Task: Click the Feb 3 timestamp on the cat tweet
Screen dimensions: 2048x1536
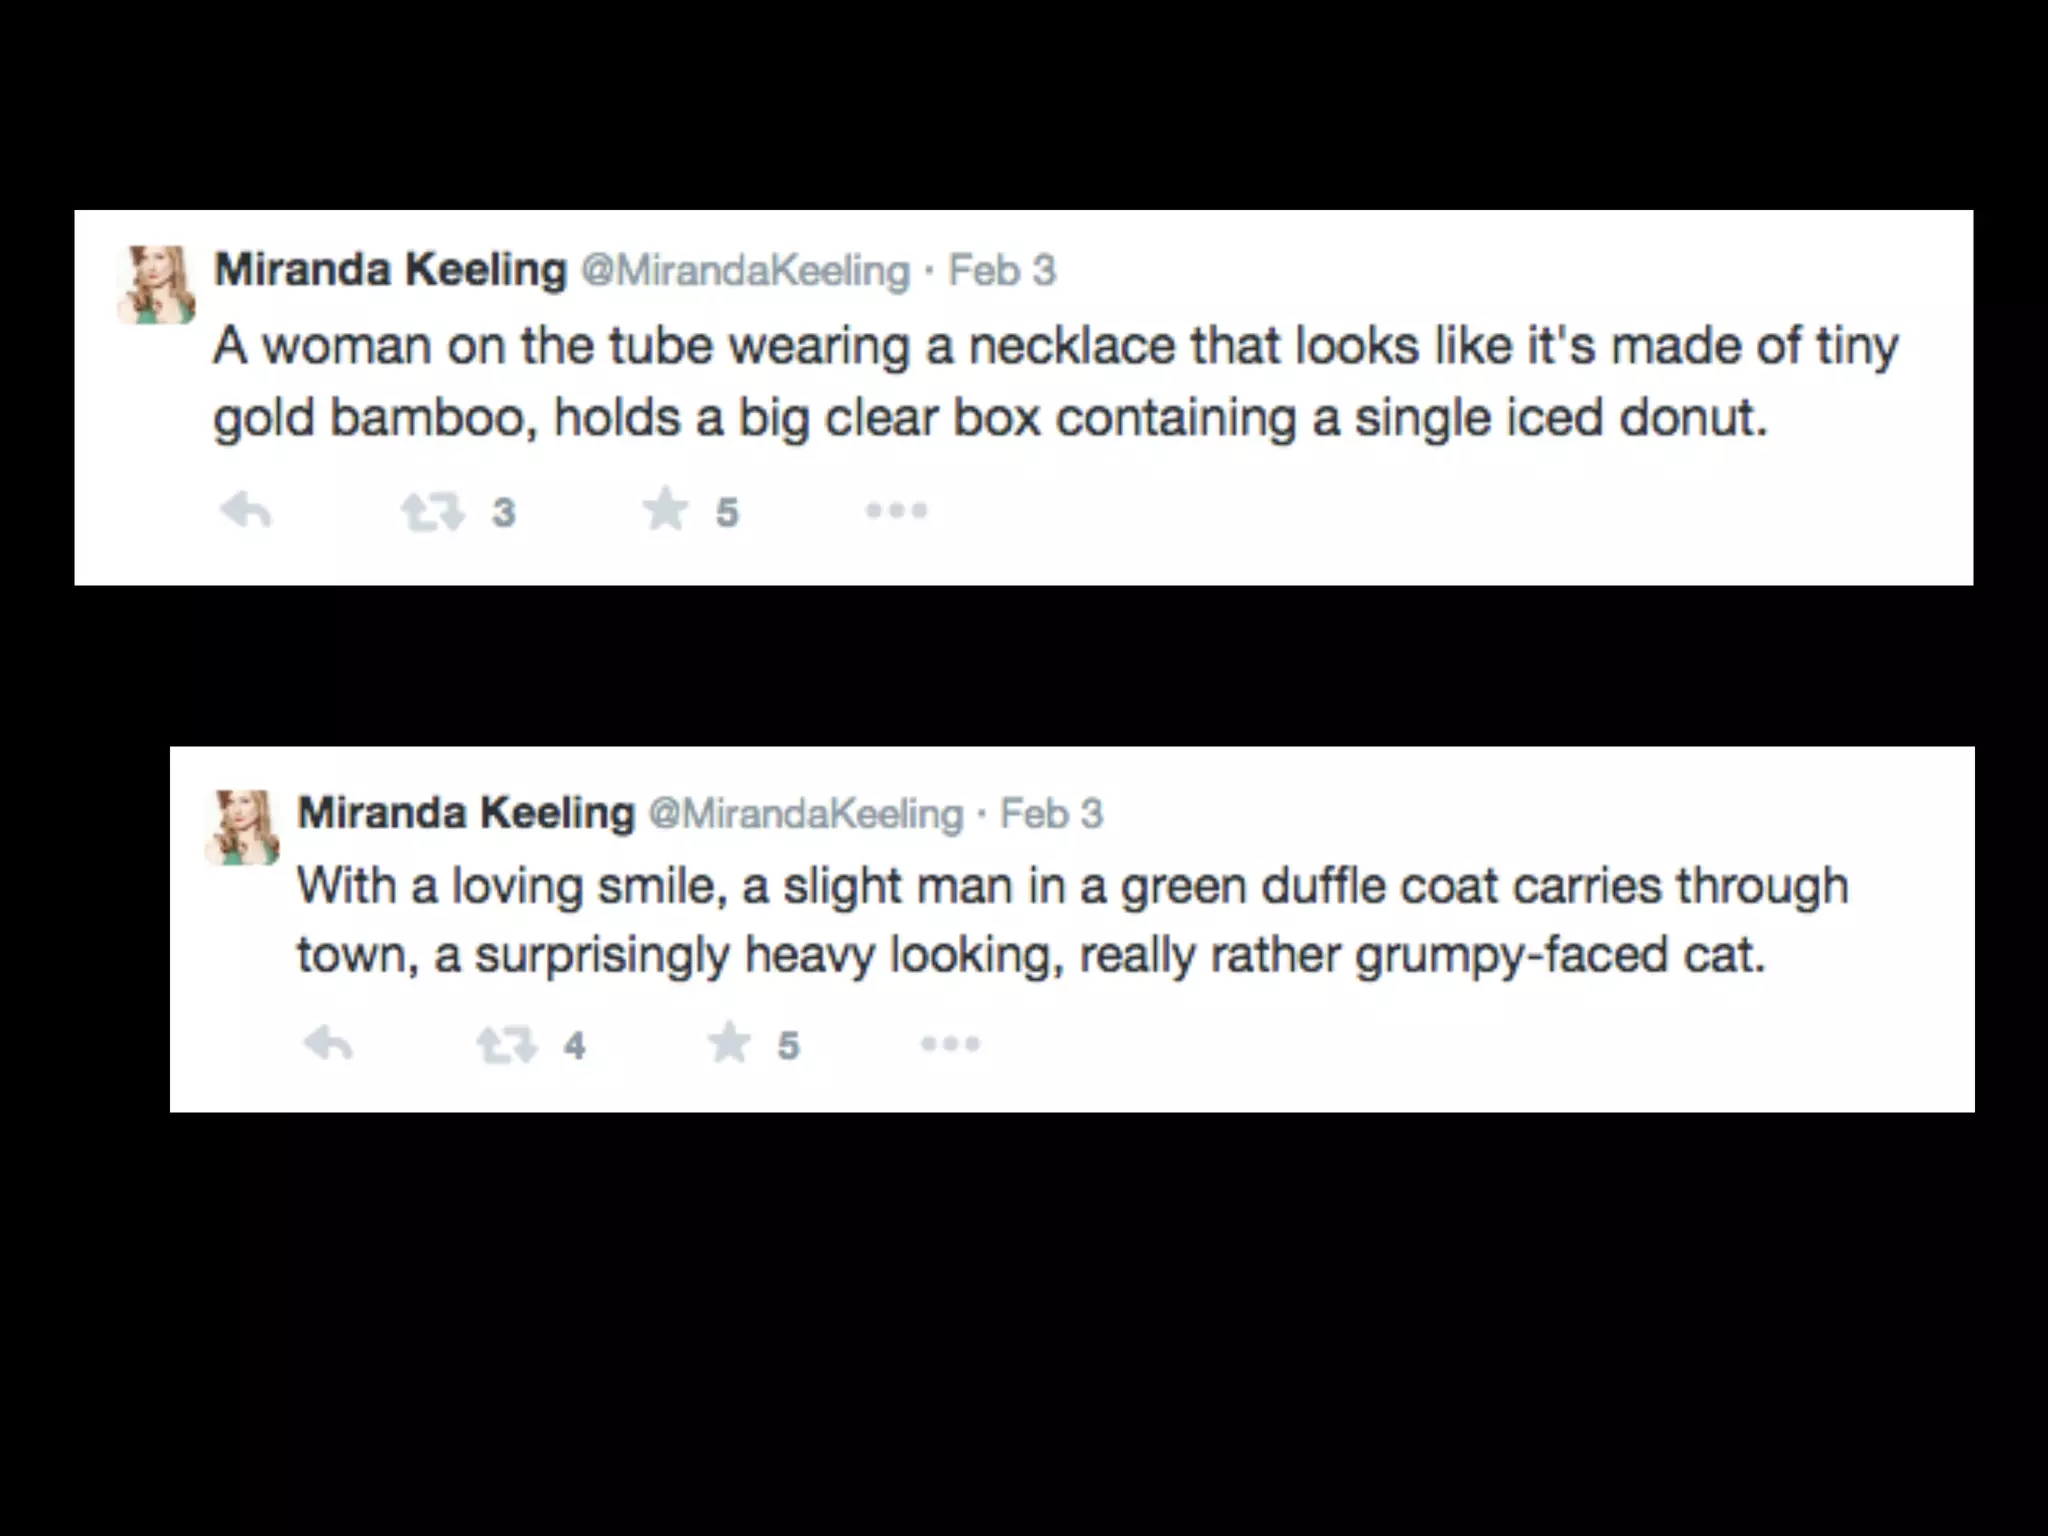Action: click(x=1052, y=814)
